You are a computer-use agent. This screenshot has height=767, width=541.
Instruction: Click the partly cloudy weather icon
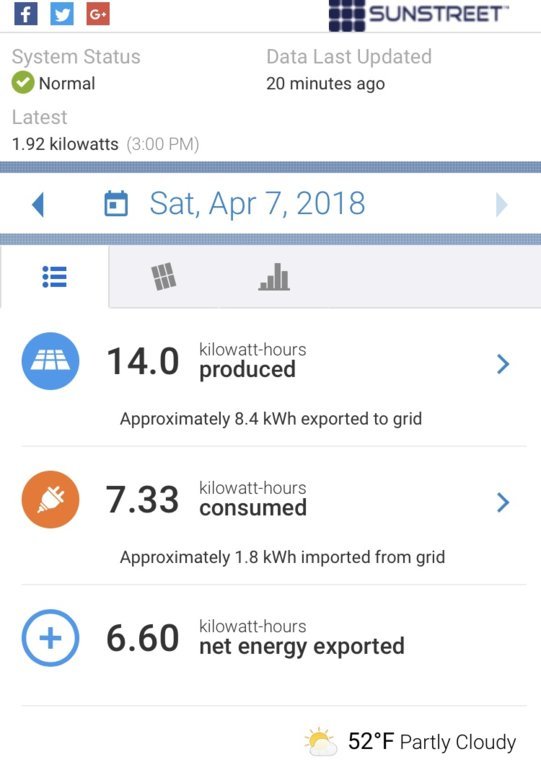tap(320, 742)
